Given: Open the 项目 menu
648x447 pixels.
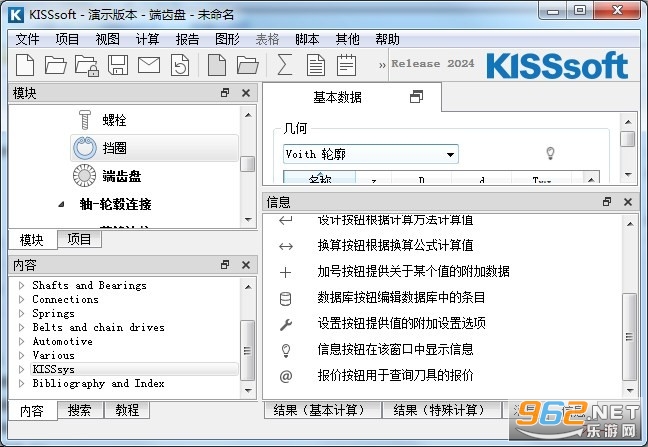Looking at the screenshot, I should coord(67,39).
